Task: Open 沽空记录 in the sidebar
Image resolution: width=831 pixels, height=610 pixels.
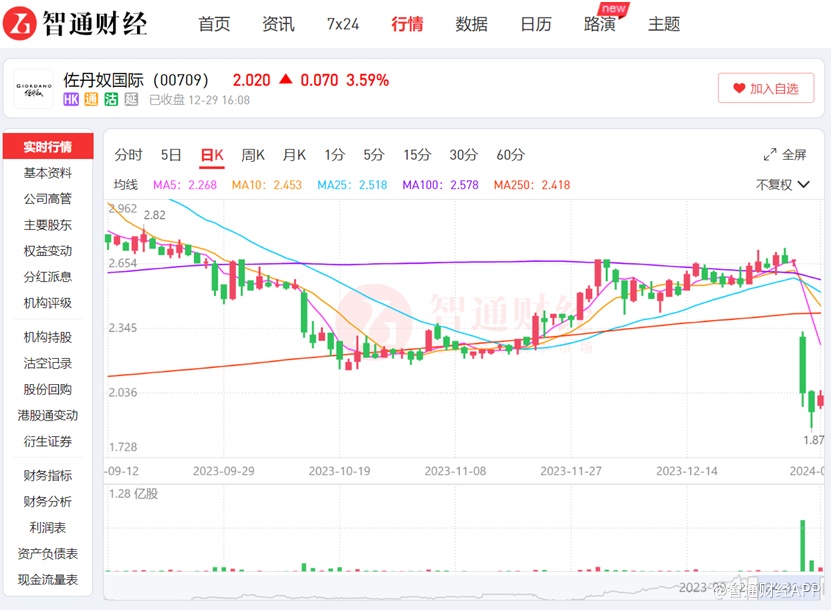Action: tap(48, 363)
